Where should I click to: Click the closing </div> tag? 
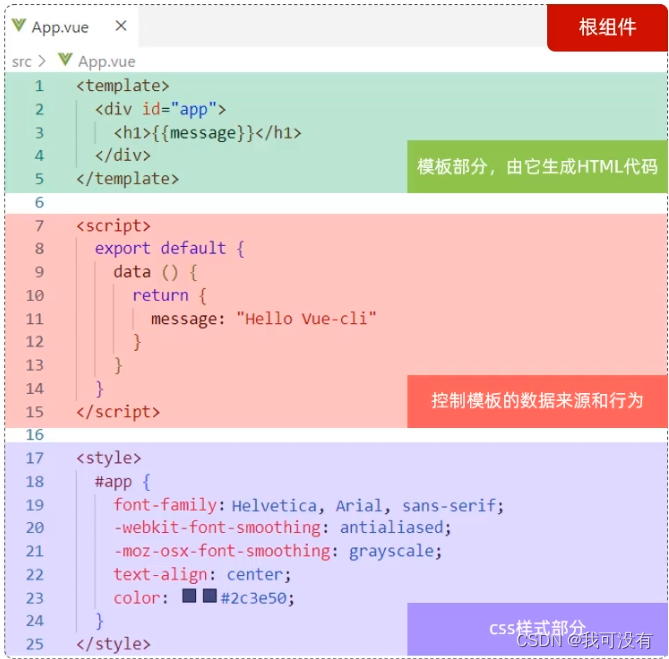(123, 155)
